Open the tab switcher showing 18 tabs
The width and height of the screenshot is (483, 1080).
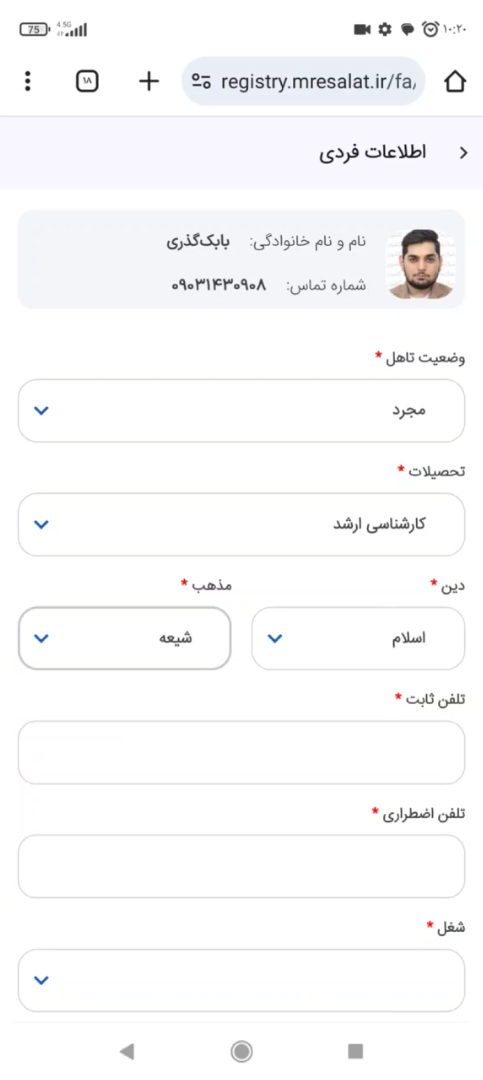87,81
